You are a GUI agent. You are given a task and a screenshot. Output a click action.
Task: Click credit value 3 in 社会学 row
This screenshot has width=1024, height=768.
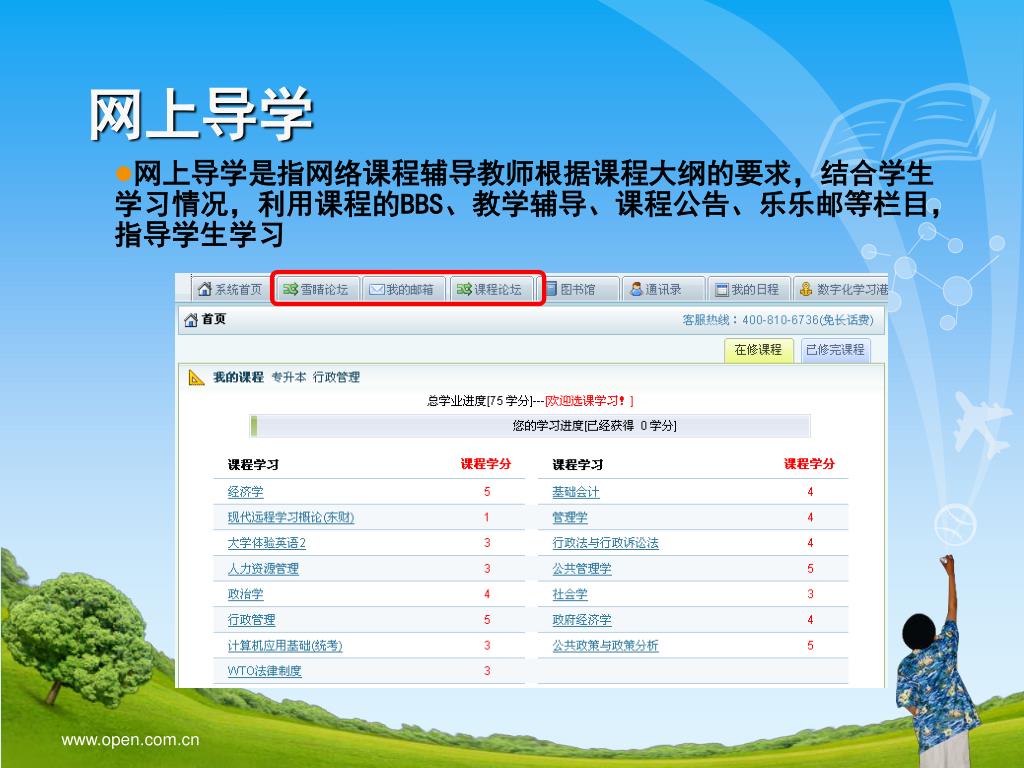(810, 594)
